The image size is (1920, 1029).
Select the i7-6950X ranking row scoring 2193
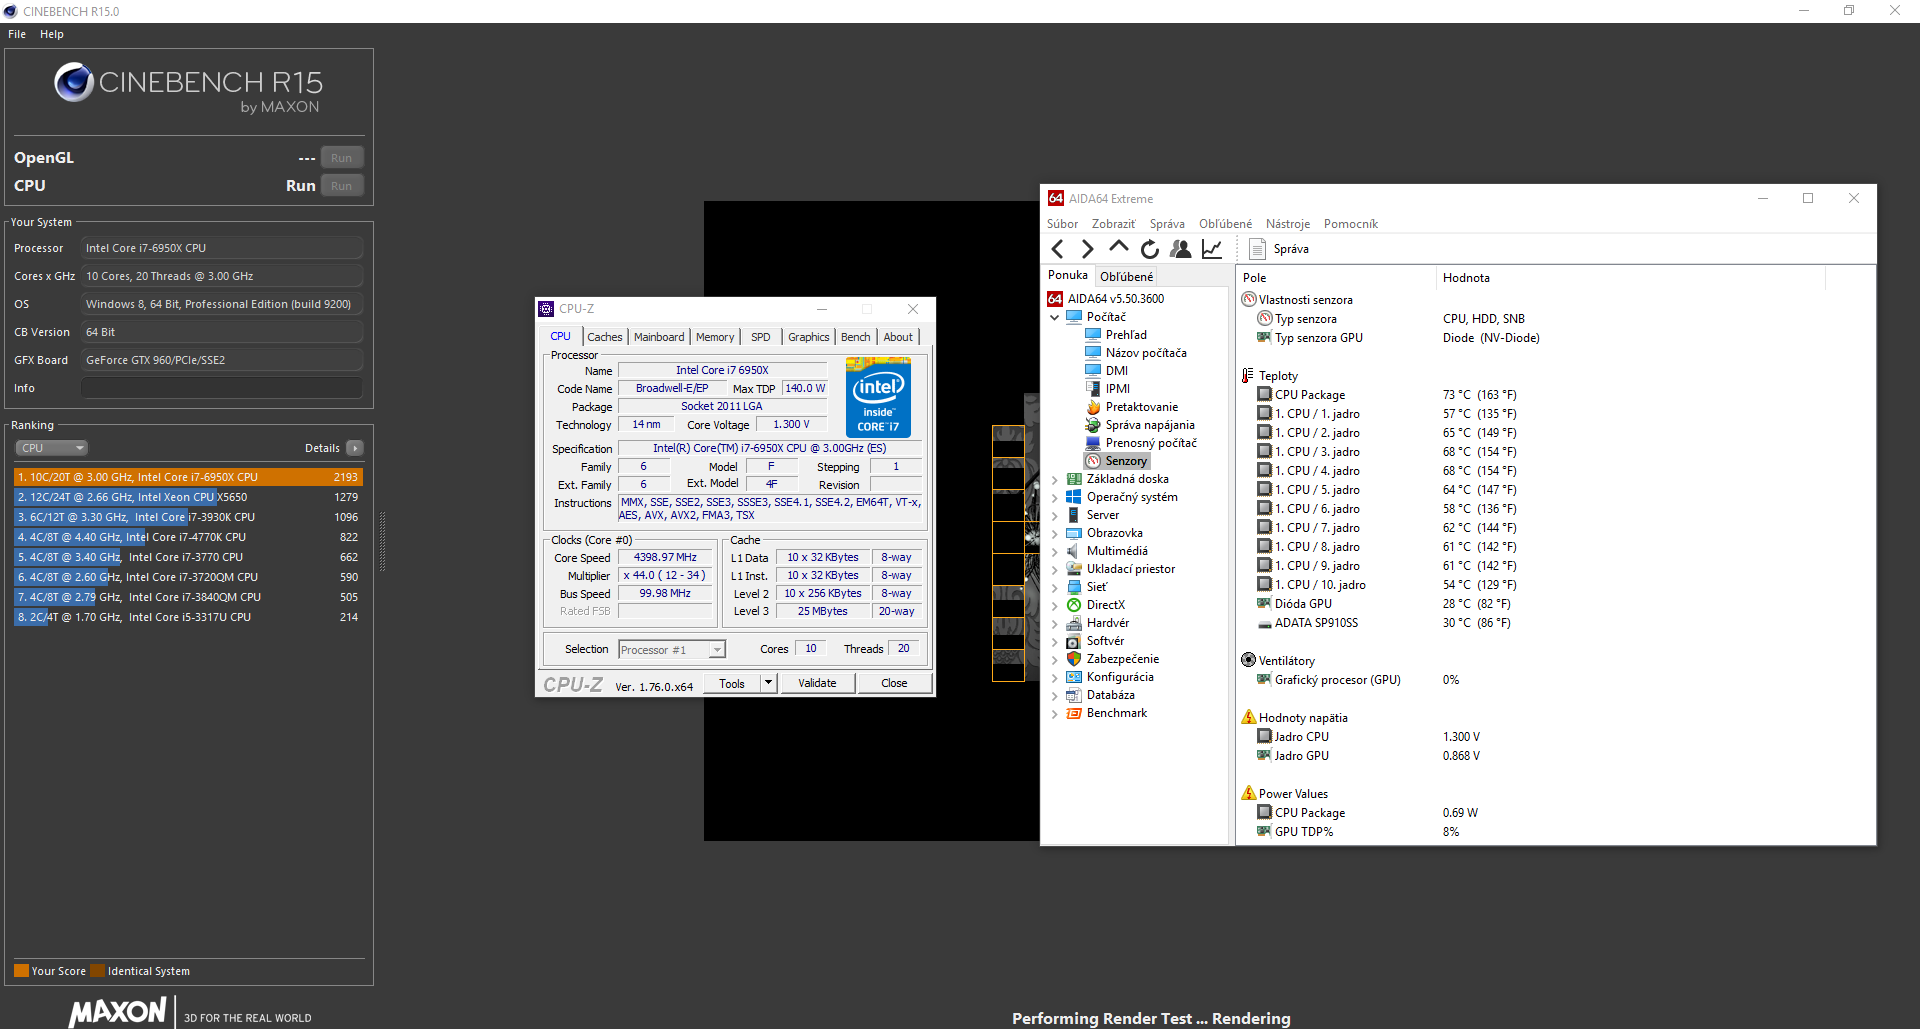click(x=188, y=477)
